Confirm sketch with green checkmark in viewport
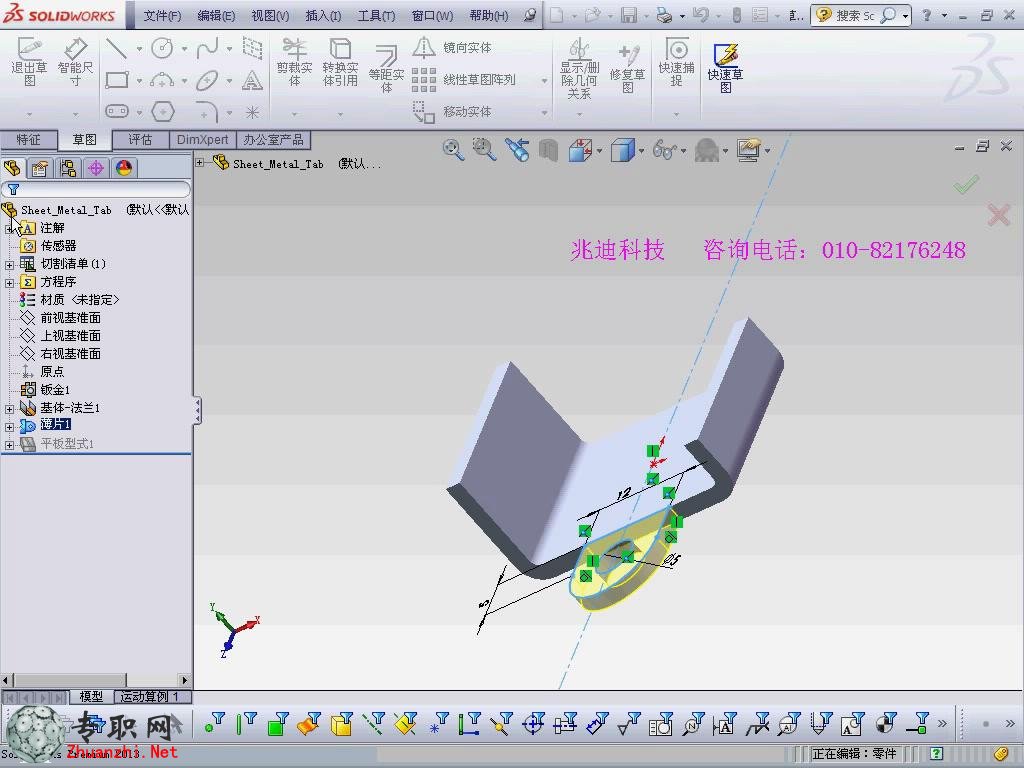 click(967, 185)
